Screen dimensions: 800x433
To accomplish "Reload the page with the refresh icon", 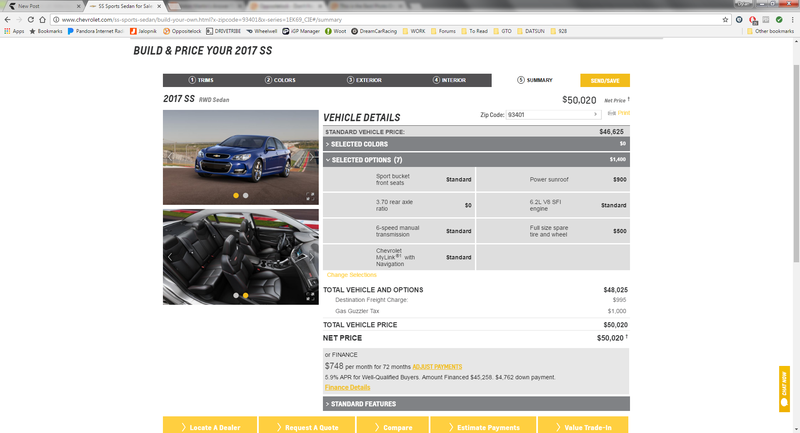I will click(31, 20).
